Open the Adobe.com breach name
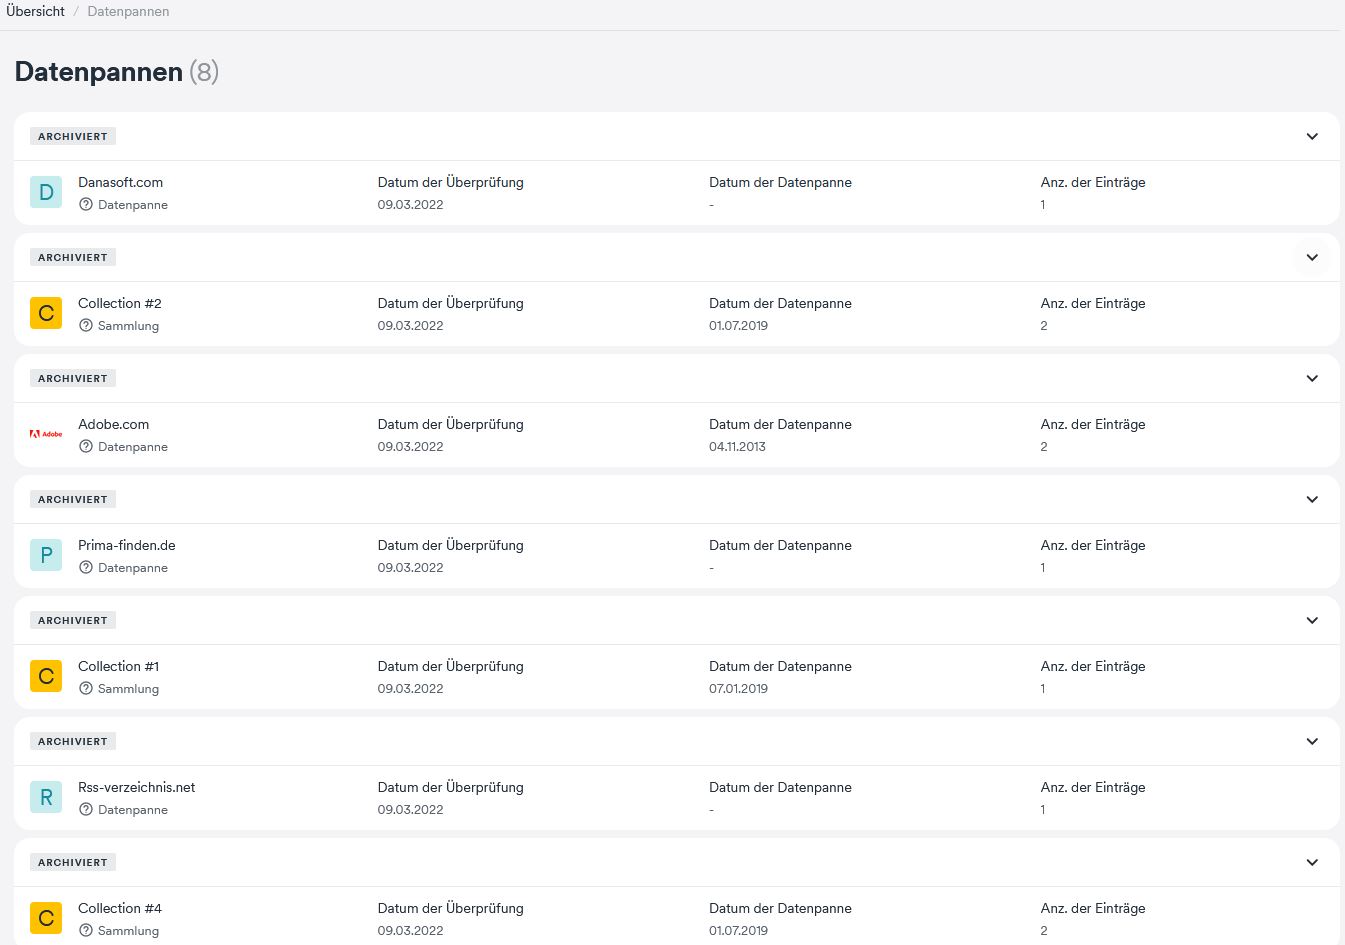This screenshot has height=945, width=1345. (x=113, y=424)
